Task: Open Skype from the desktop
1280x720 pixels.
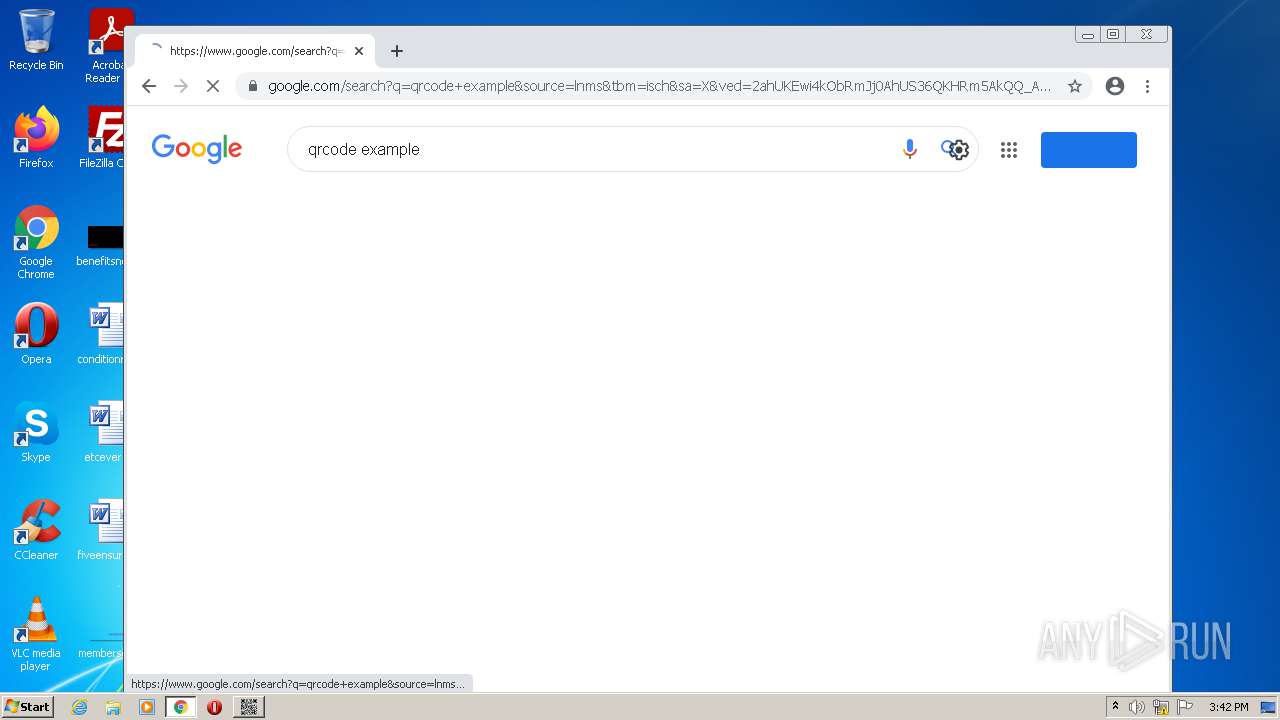Action: point(36,432)
